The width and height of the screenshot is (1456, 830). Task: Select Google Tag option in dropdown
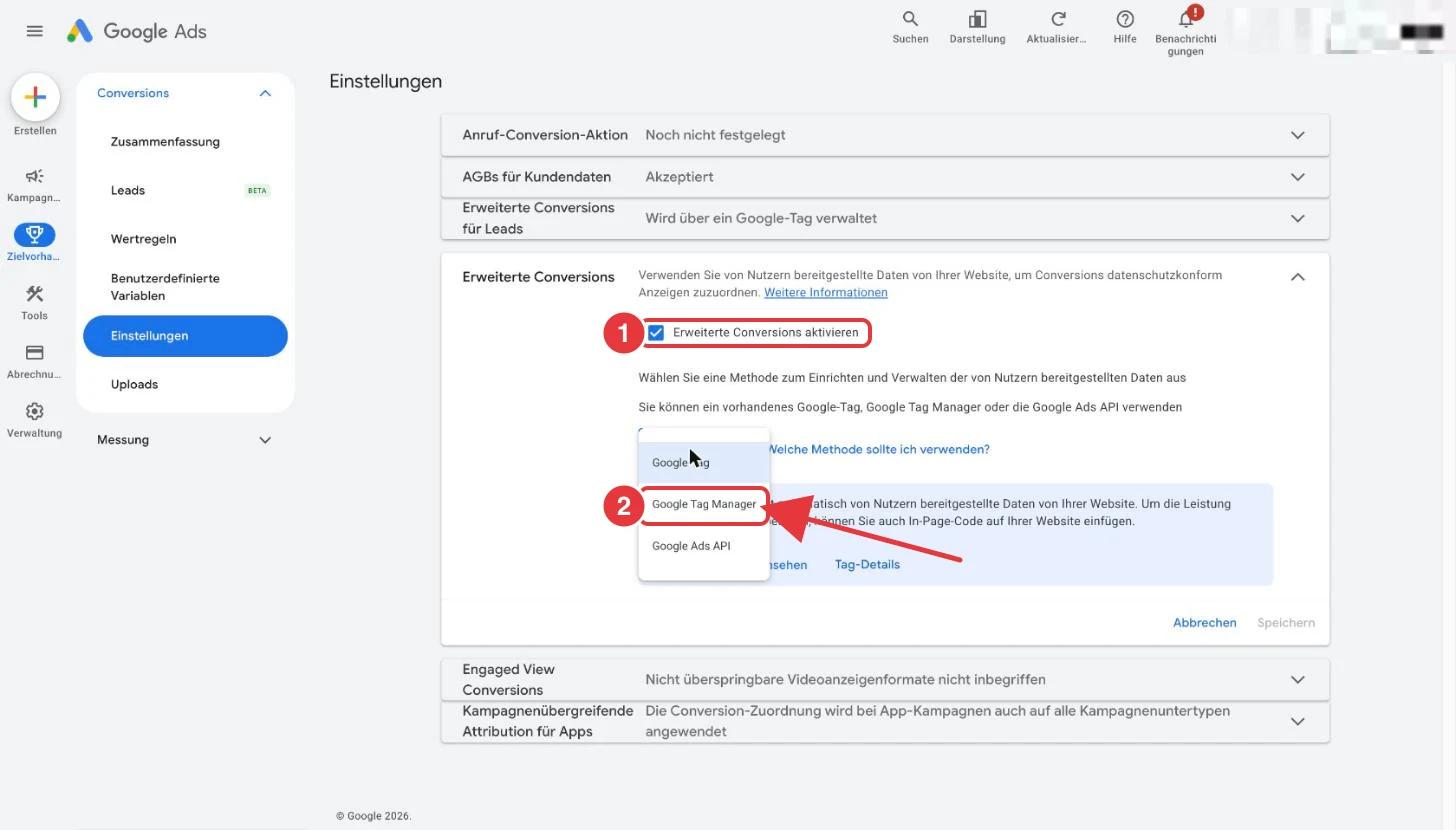tap(704, 462)
